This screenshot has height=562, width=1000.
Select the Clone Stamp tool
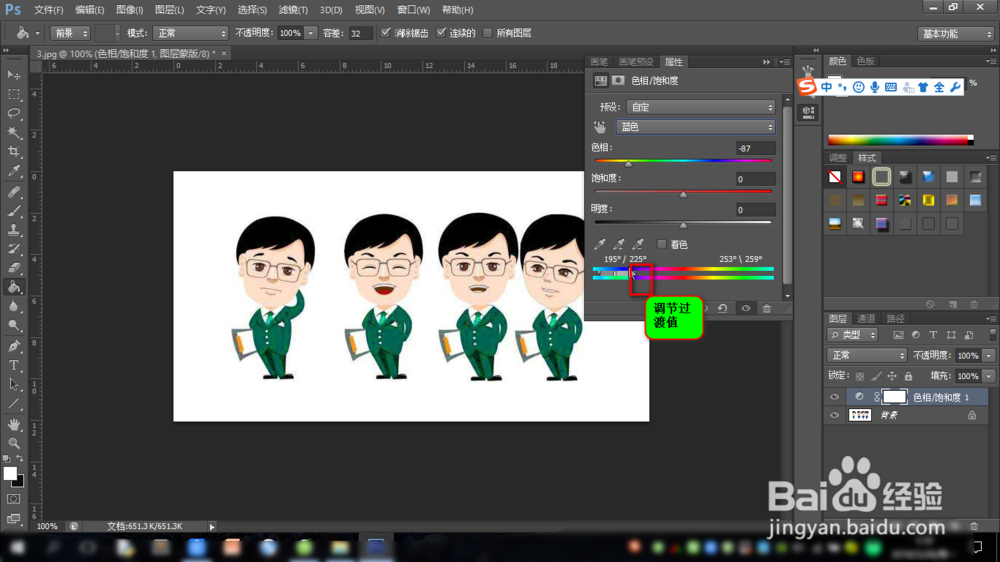click(x=13, y=230)
